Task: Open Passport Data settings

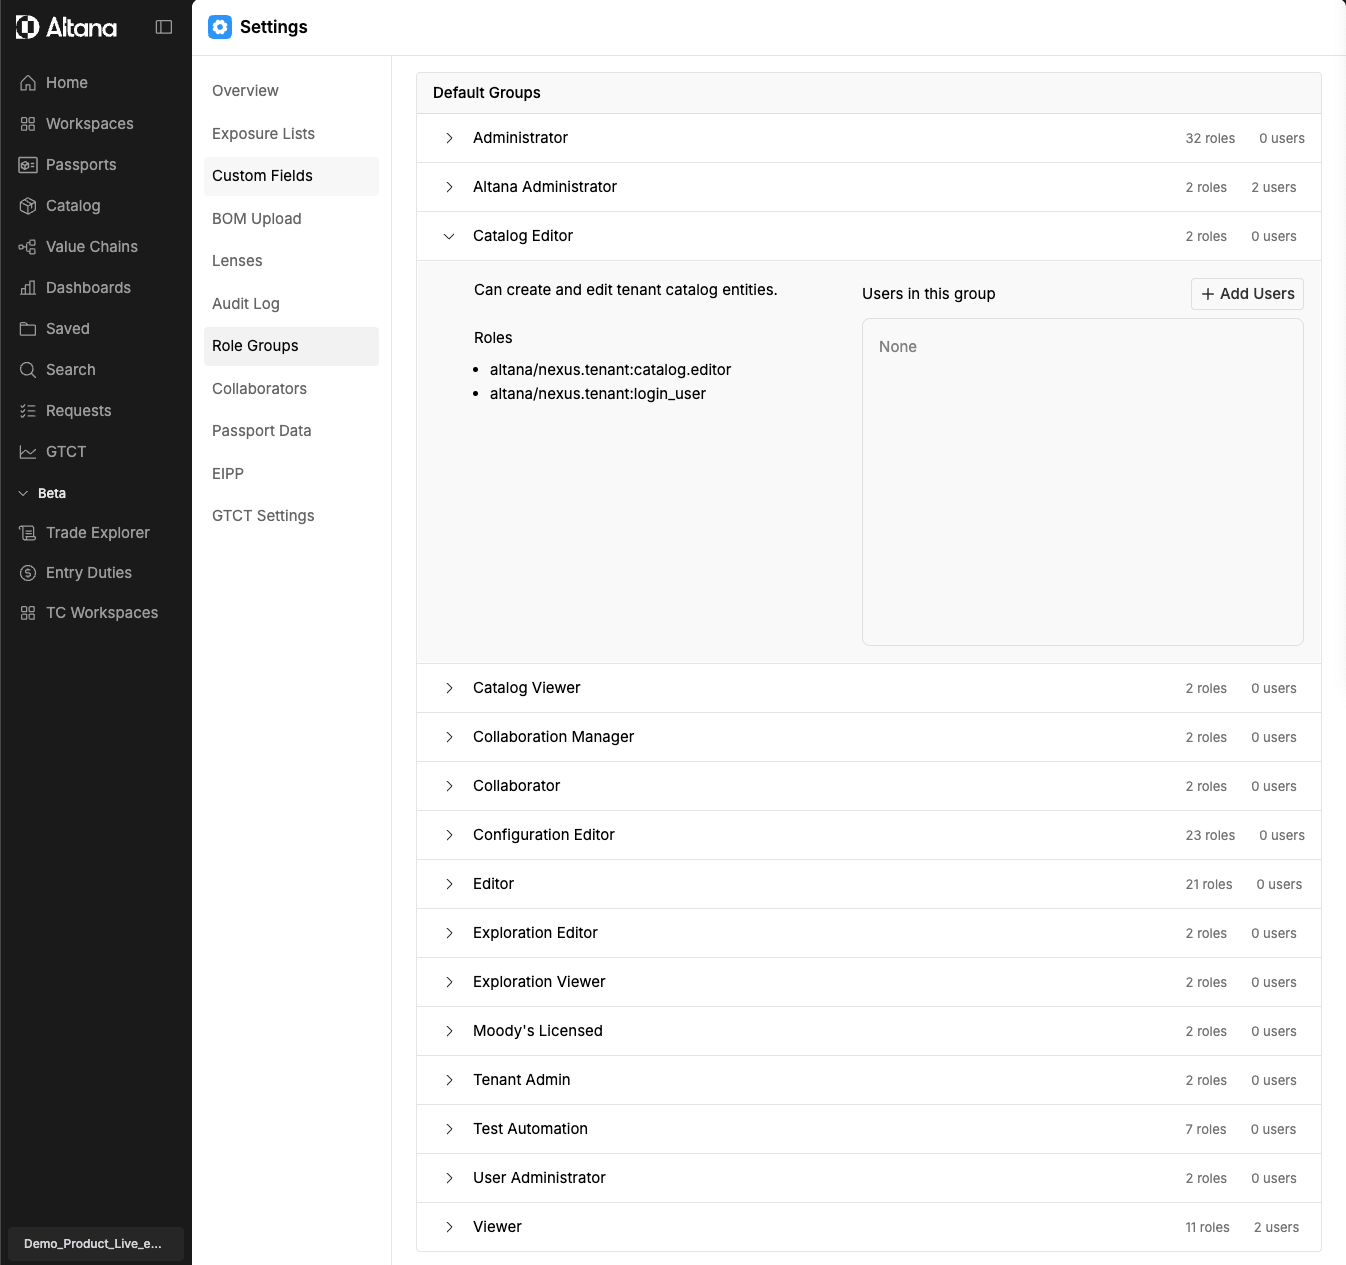Action: click(291, 431)
